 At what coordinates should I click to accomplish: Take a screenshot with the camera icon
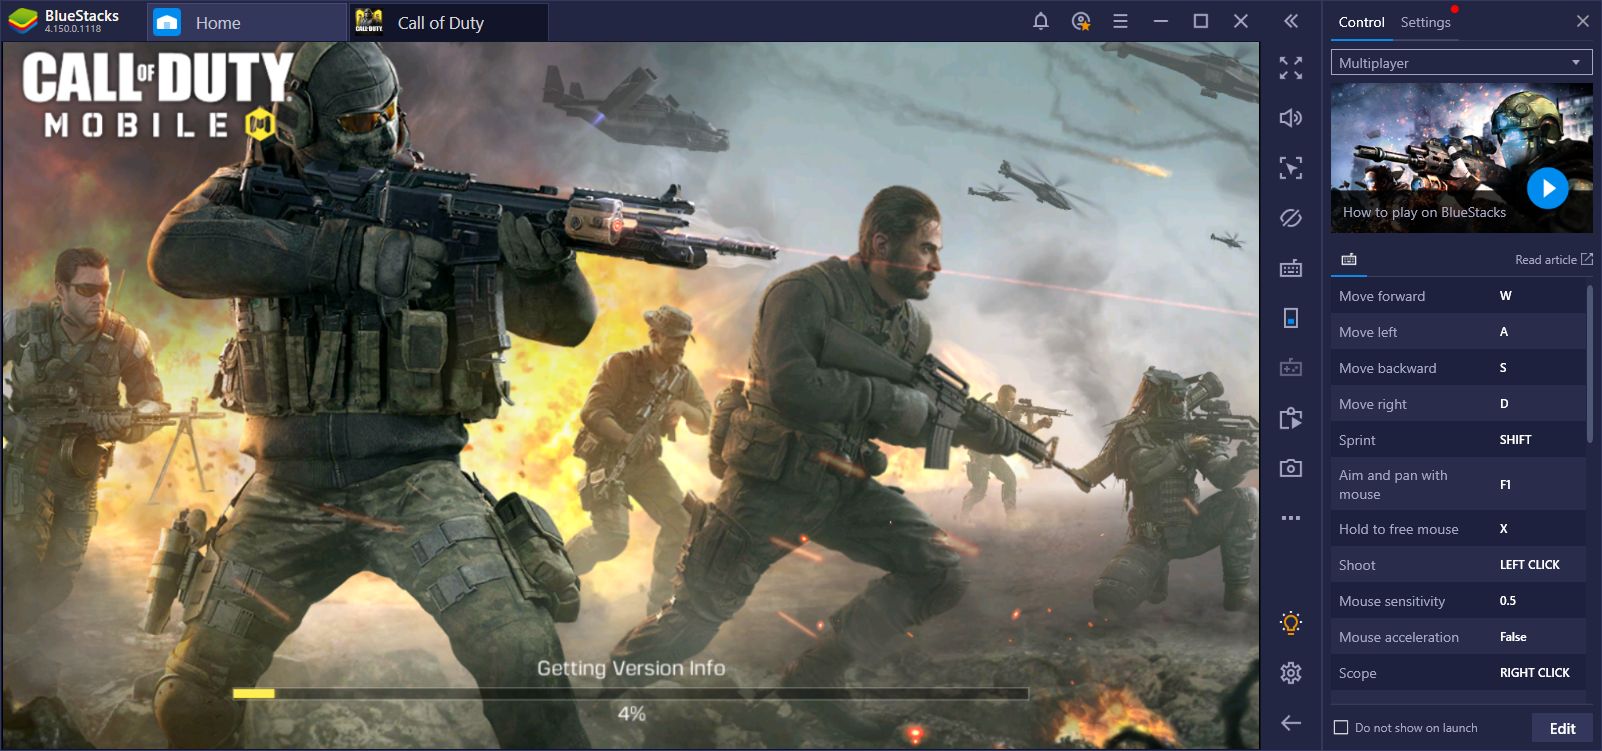coord(1291,468)
